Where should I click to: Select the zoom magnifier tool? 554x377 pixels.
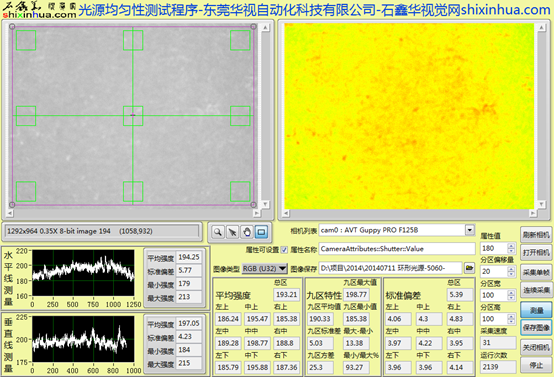[x=218, y=232]
